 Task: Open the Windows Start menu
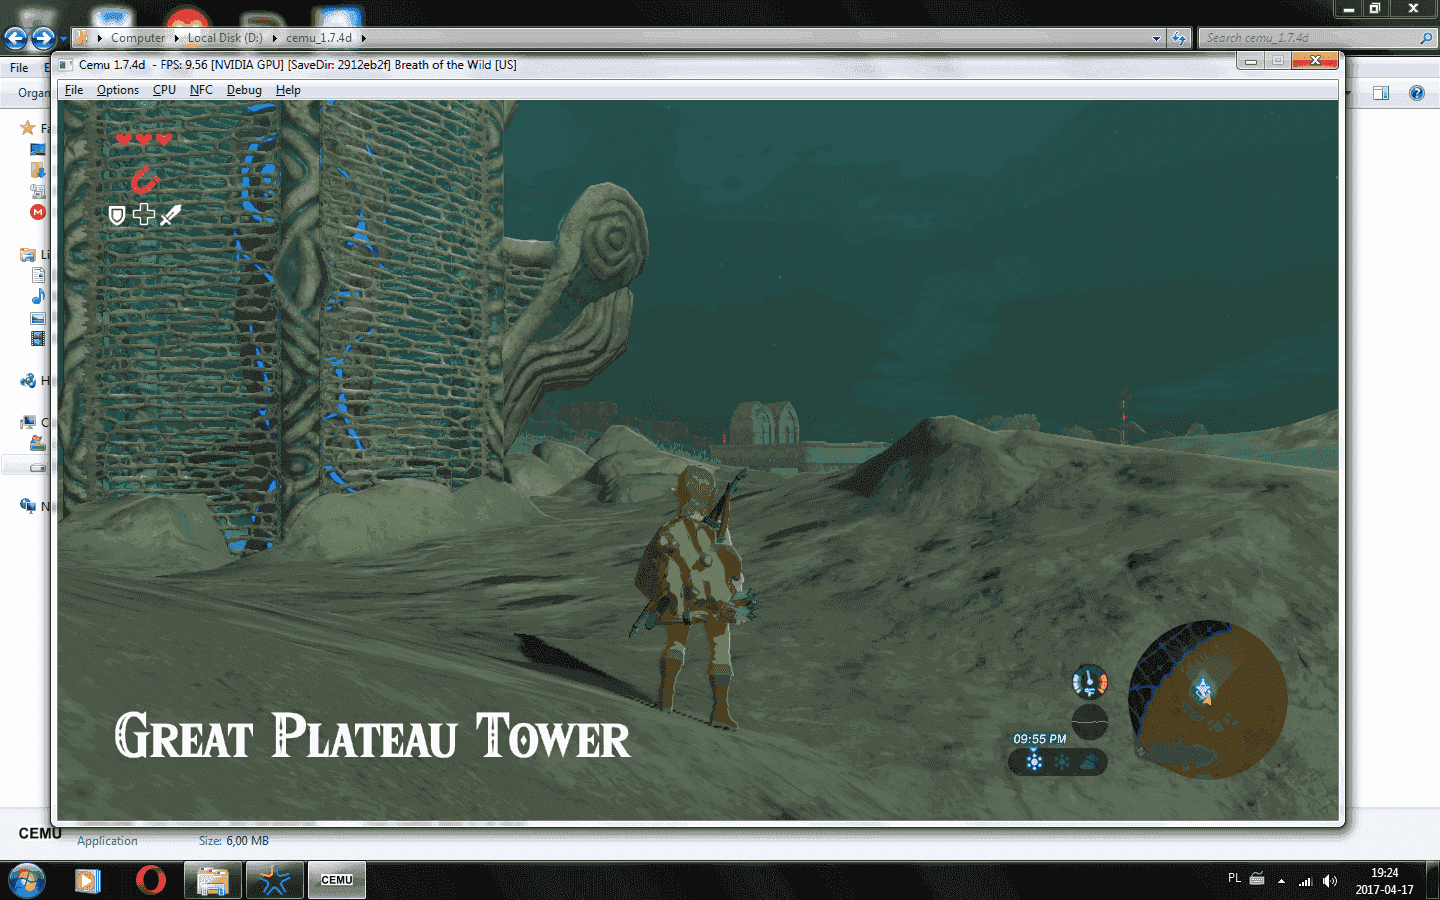[27, 881]
